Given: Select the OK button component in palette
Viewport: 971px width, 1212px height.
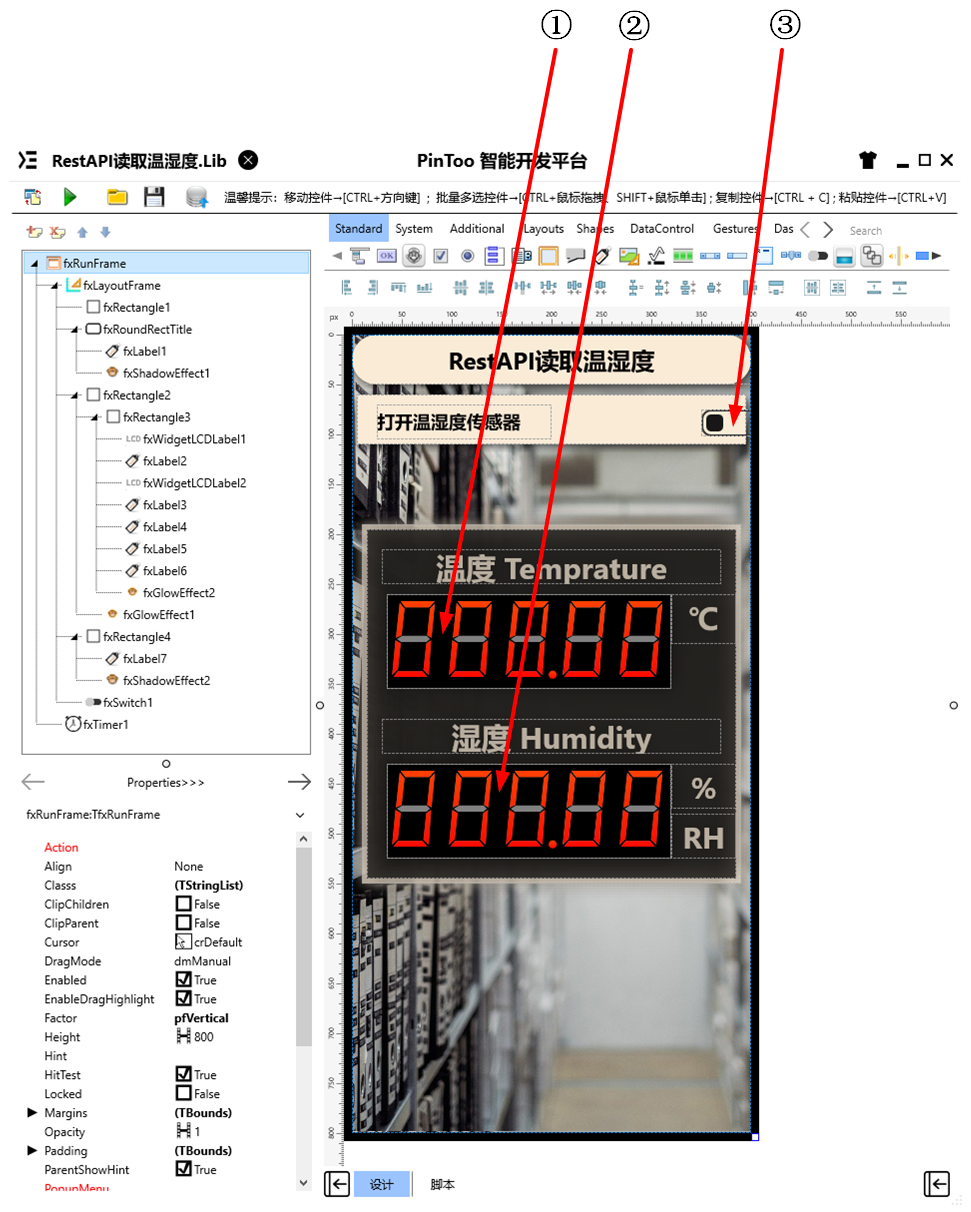Looking at the screenshot, I should pyautogui.click(x=386, y=256).
